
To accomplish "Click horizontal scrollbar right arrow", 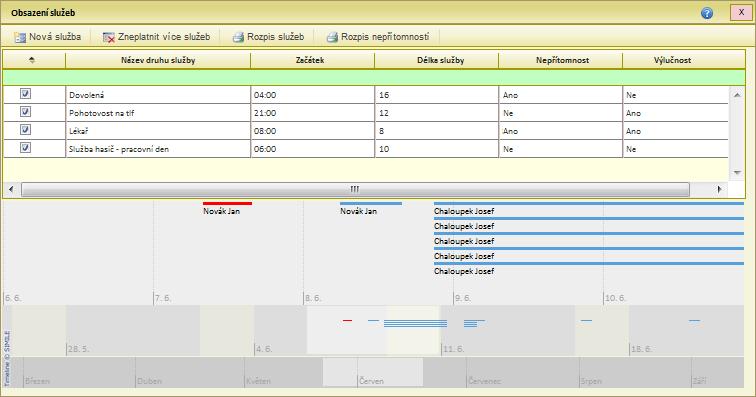I will click(x=719, y=189).
